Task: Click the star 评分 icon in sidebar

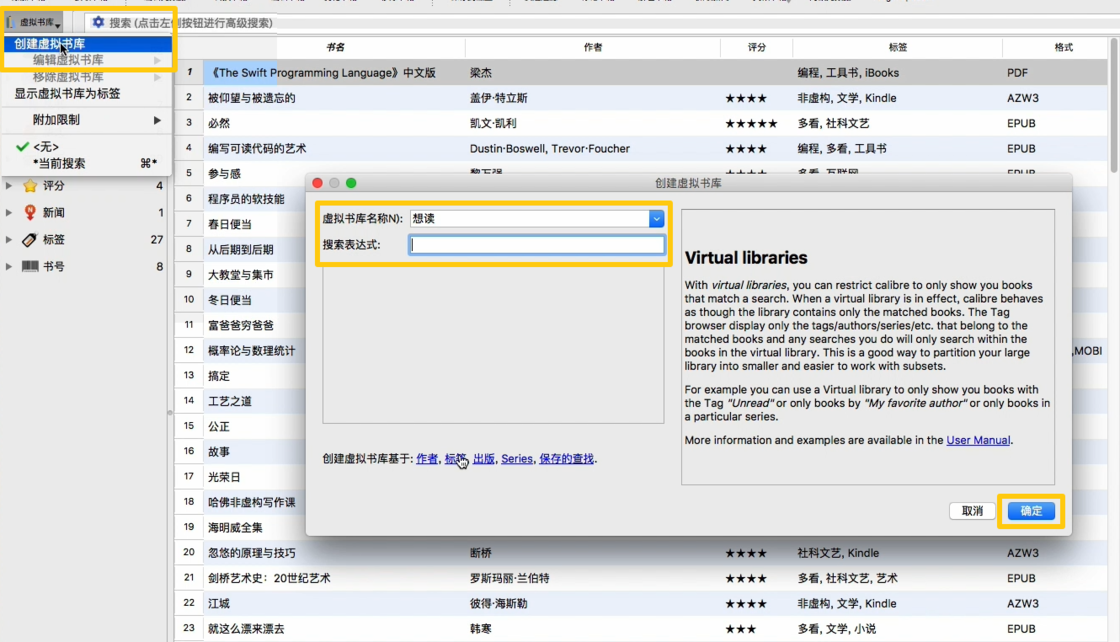Action: tap(30, 186)
